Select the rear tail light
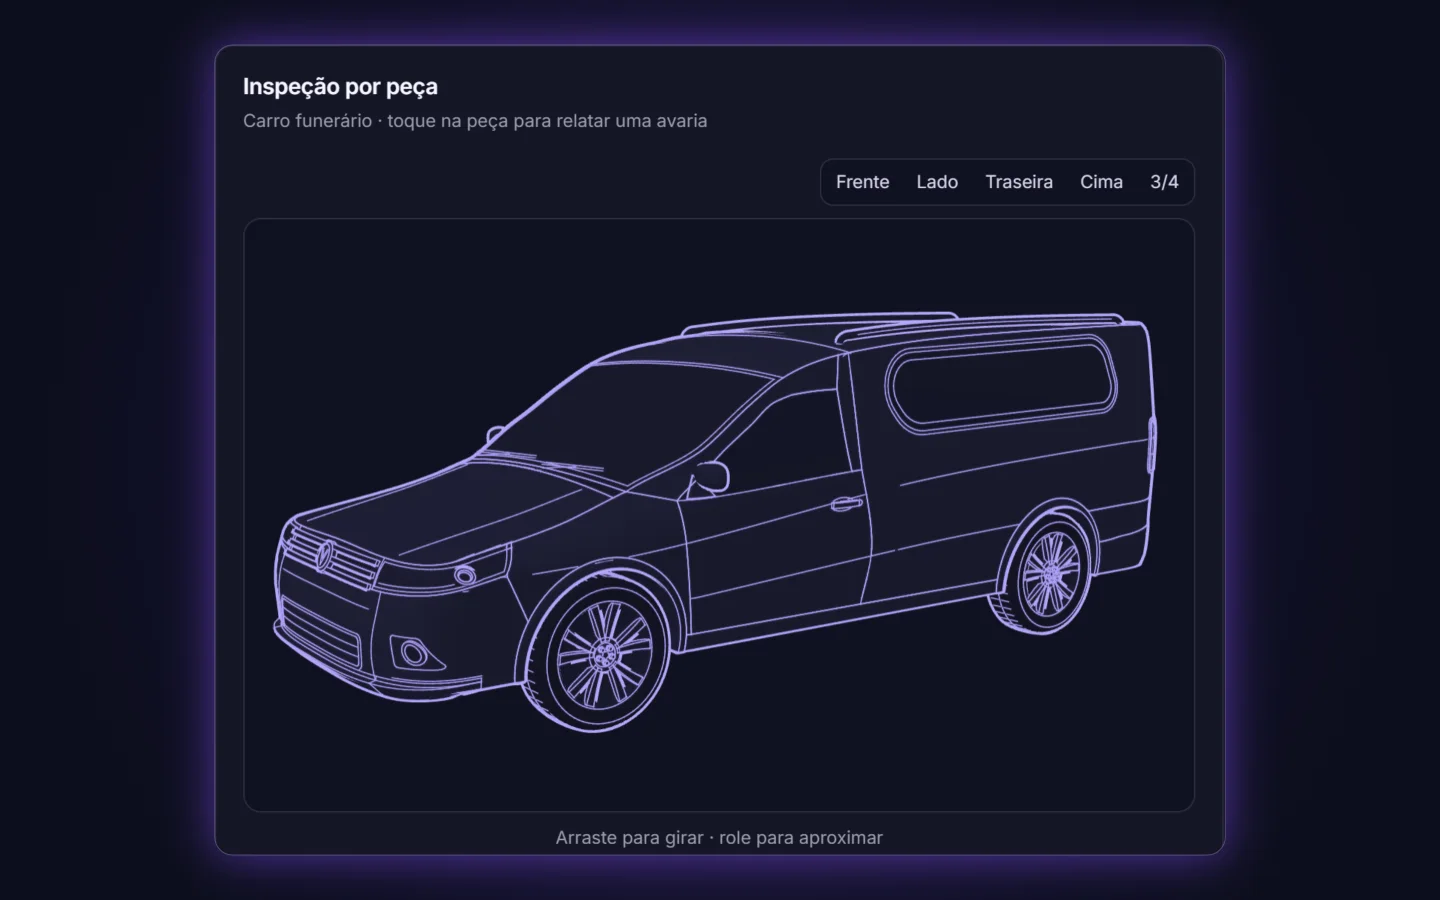This screenshot has width=1440, height=900. pyautogui.click(x=1152, y=445)
